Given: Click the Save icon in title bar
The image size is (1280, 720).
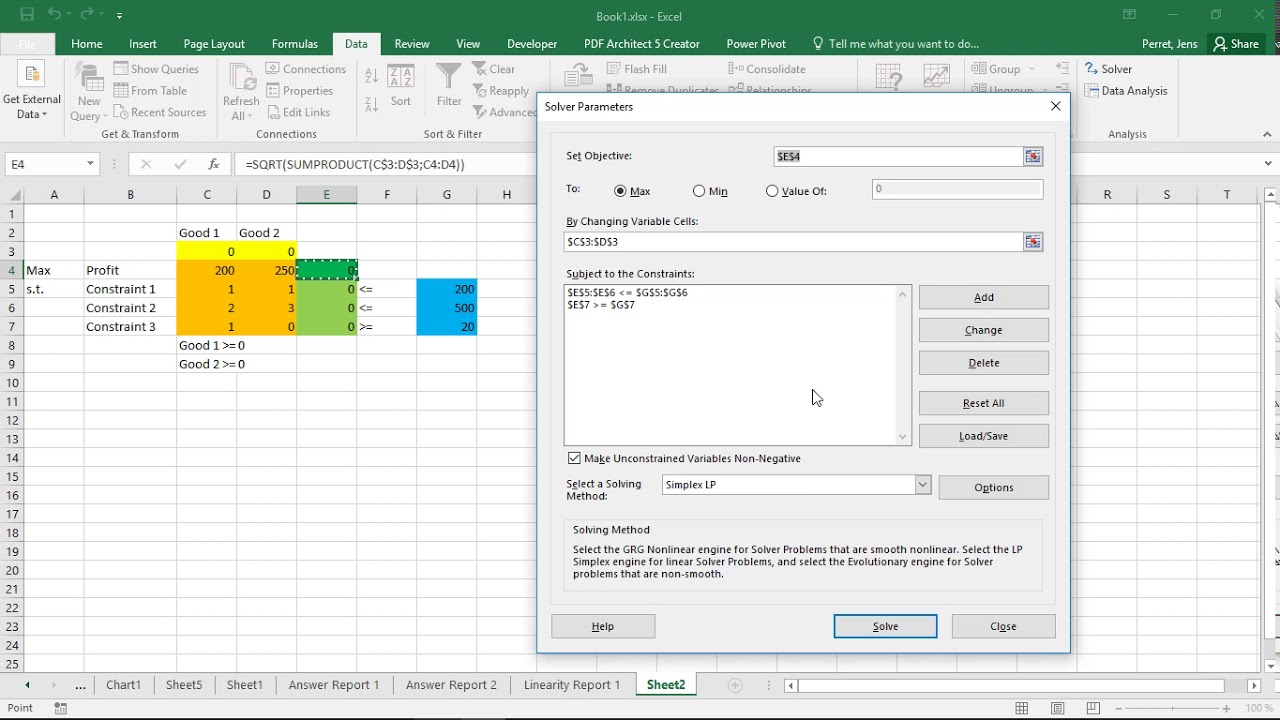Looking at the screenshot, I should click(27, 15).
